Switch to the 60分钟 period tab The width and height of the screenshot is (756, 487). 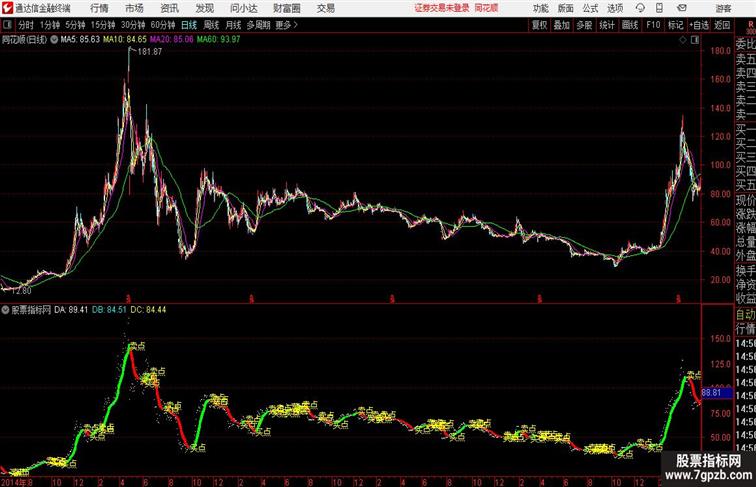click(x=163, y=25)
